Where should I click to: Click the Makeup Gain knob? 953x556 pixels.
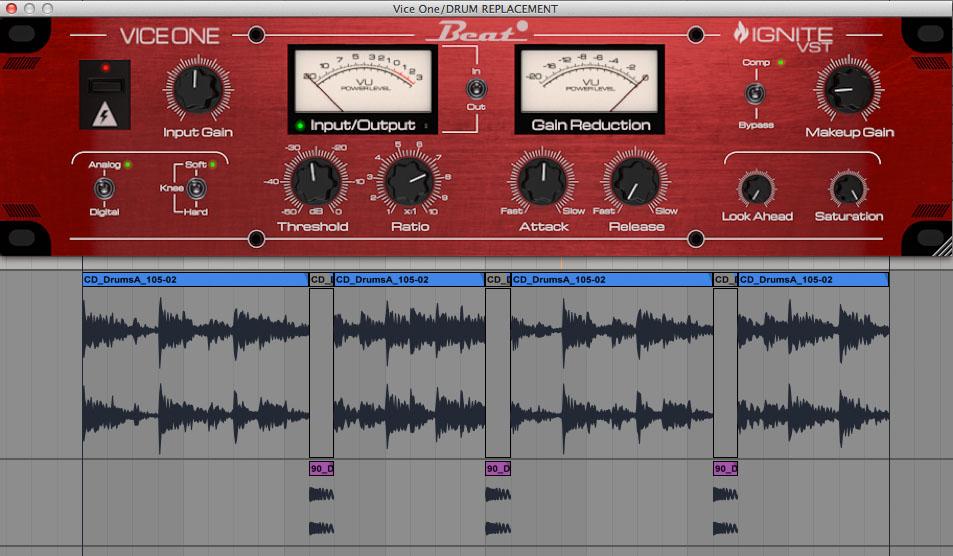(x=849, y=89)
